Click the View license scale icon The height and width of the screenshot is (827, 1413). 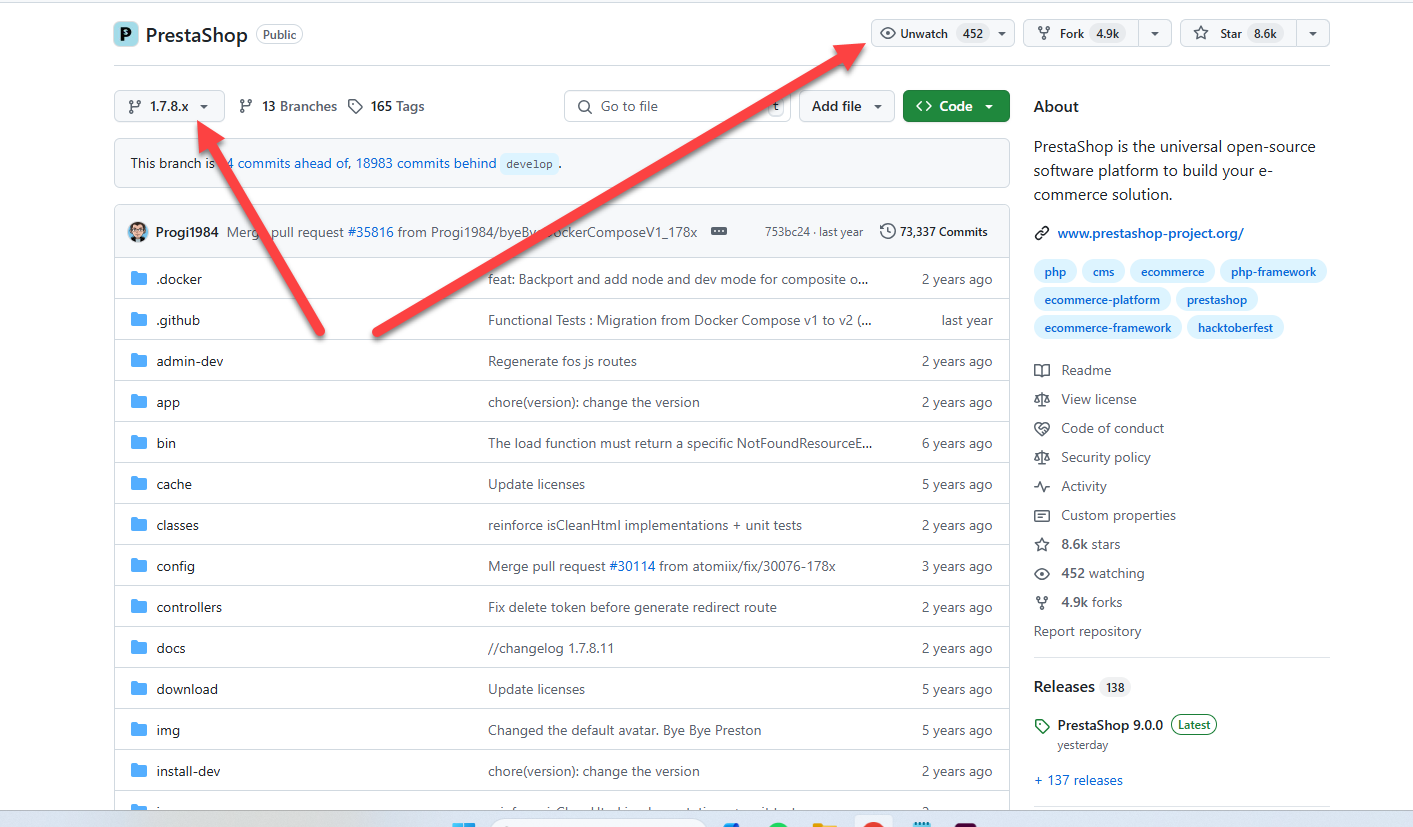[1042, 399]
